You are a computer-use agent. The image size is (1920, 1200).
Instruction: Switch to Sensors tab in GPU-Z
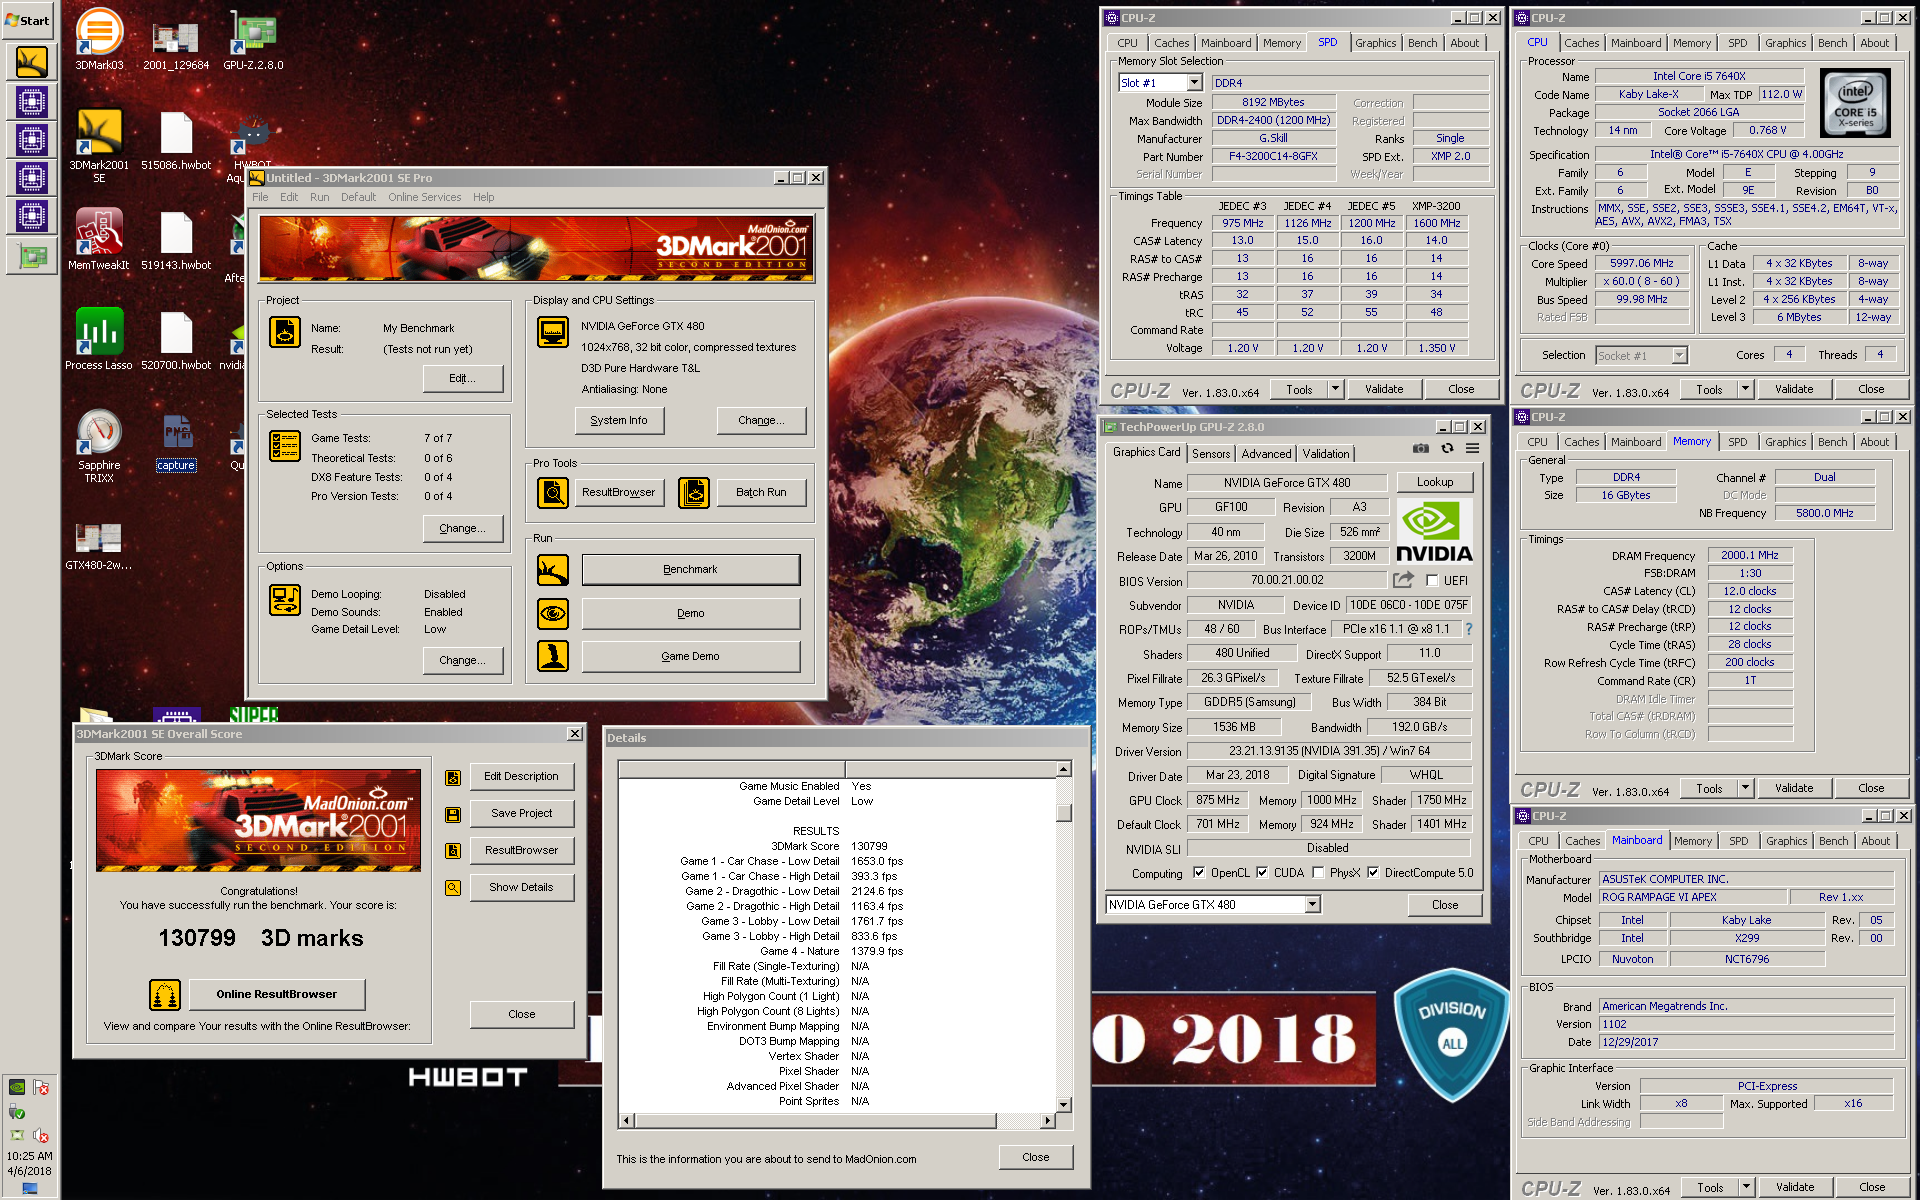(1211, 454)
